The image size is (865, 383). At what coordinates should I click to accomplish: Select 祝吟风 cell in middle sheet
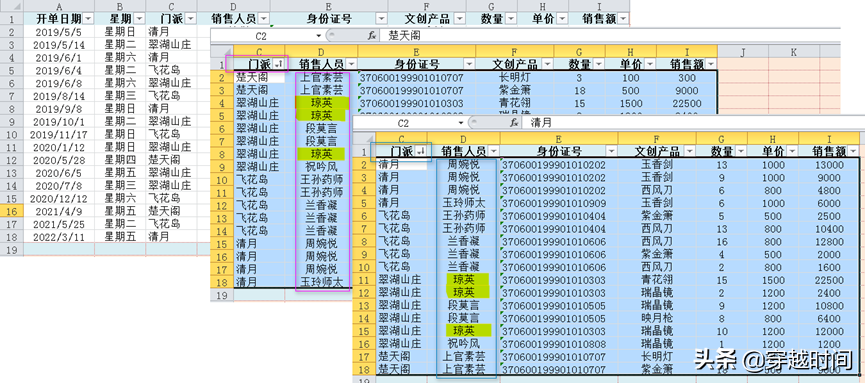[321, 167]
